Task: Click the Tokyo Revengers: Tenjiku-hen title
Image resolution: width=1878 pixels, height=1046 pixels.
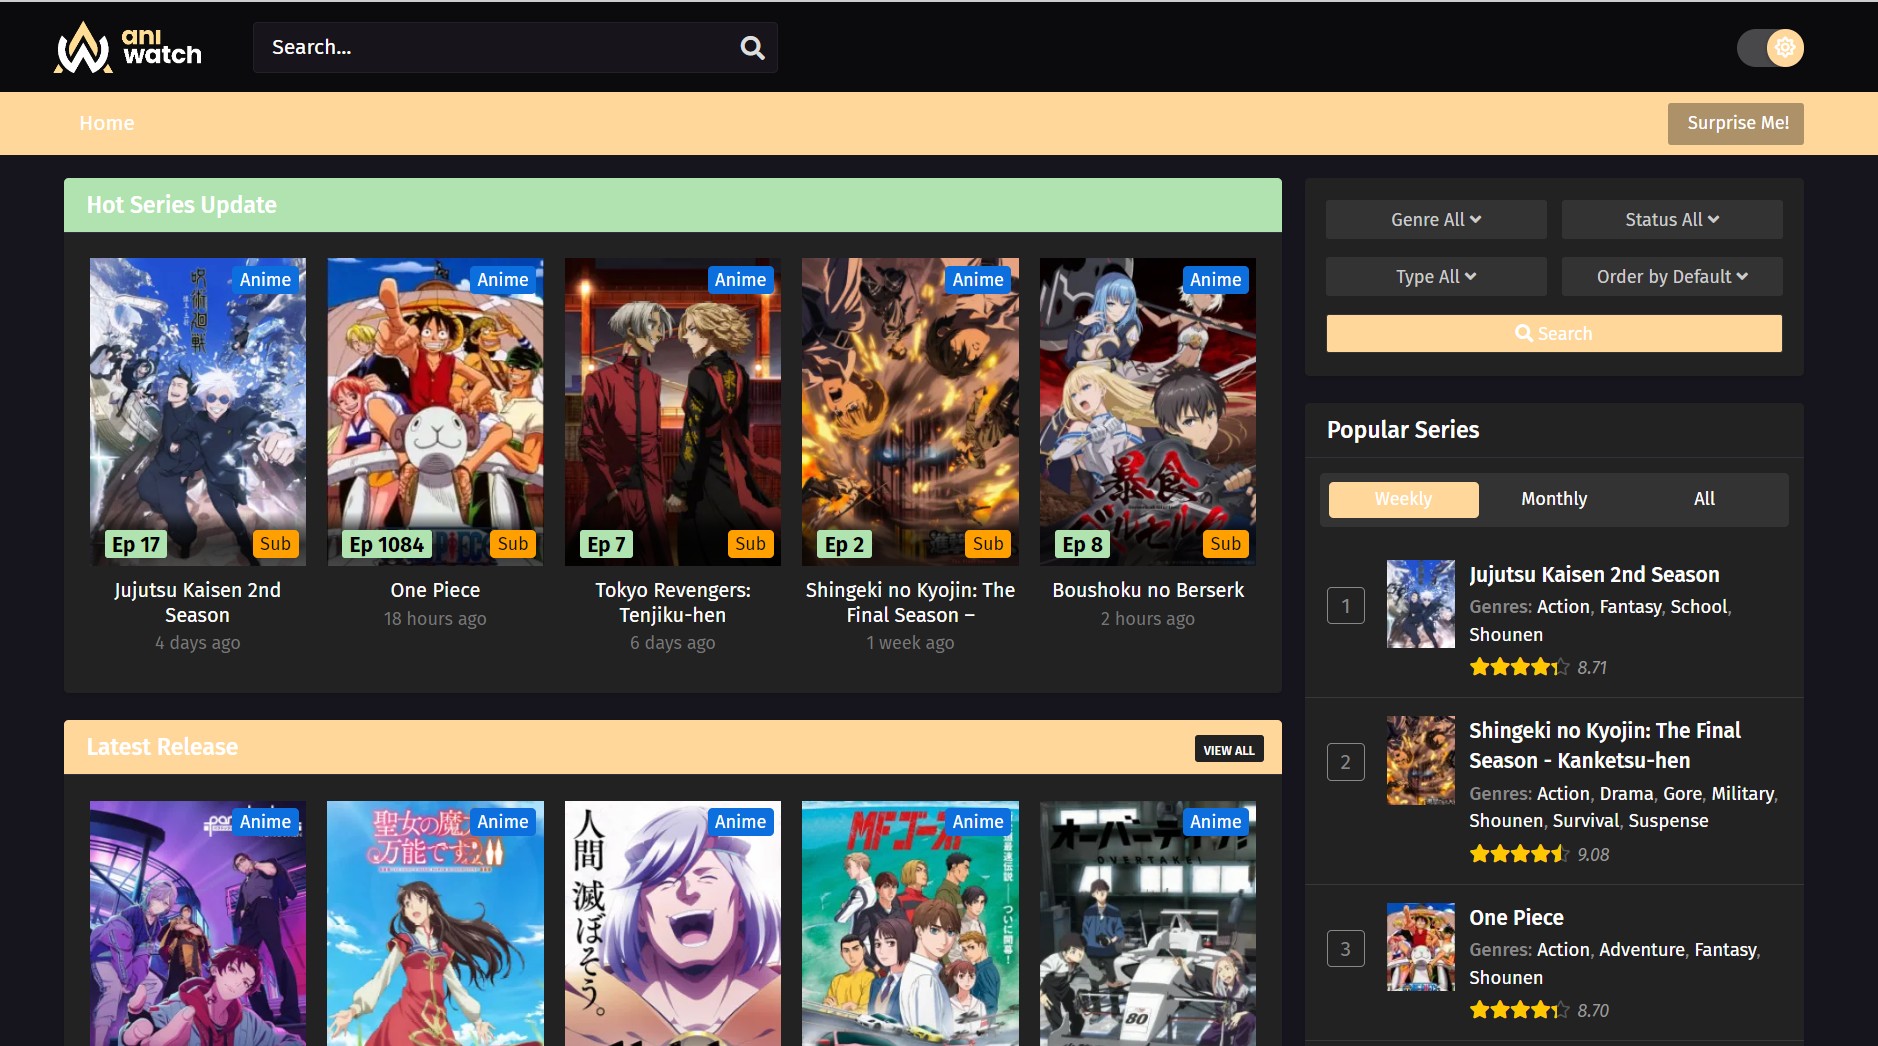Action: [x=673, y=602]
